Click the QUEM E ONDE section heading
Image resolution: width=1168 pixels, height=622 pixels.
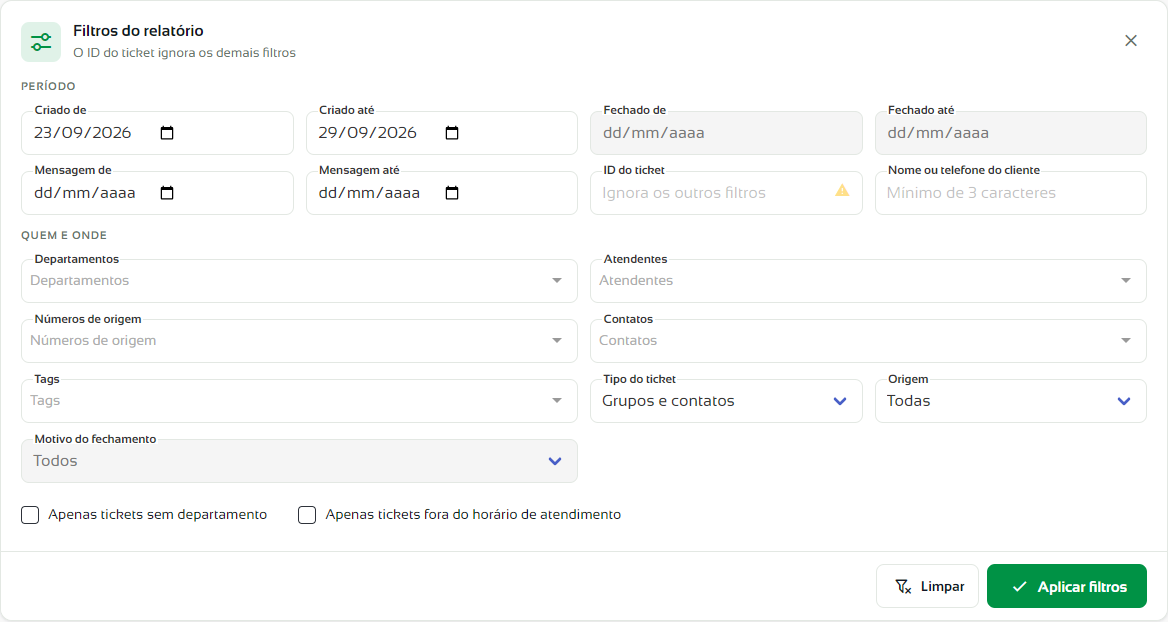point(64,235)
